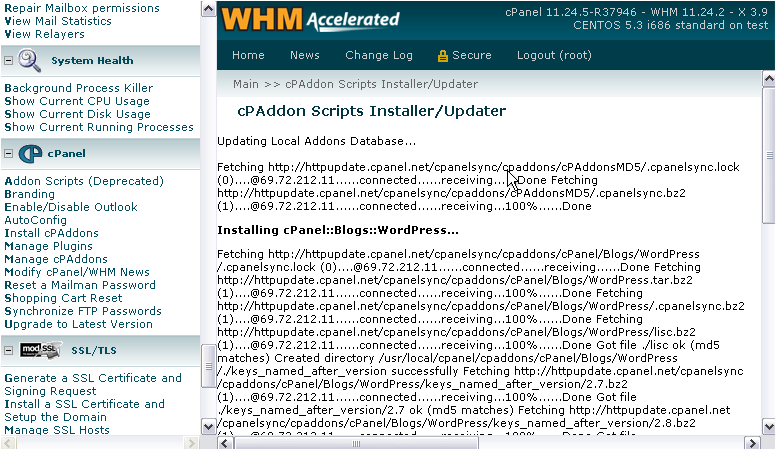Open View Mail Statistics
Viewport: 776px width, 450px height.
click(58, 21)
